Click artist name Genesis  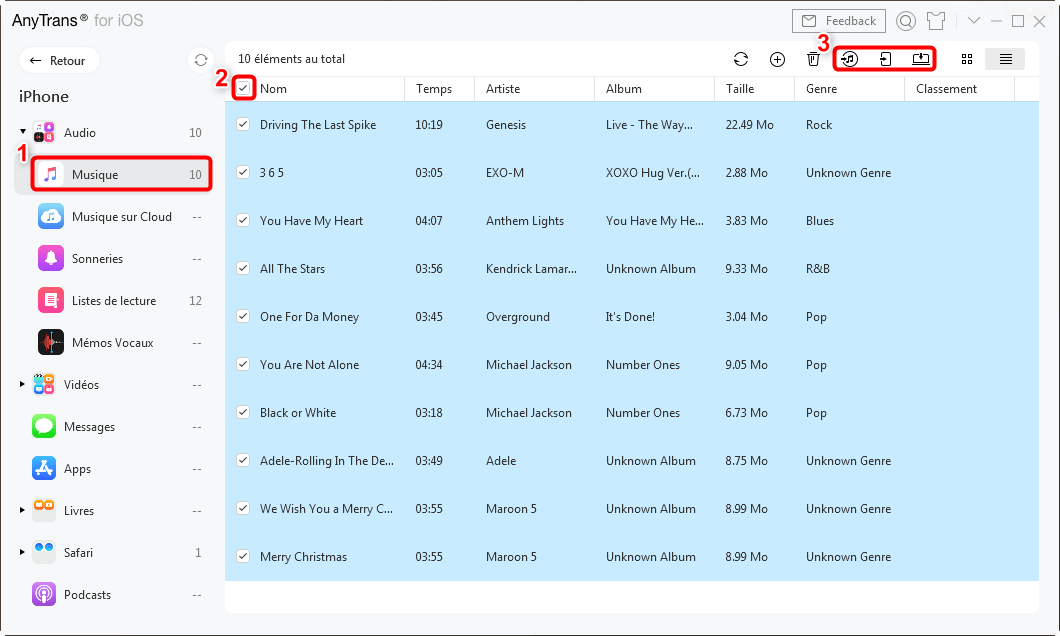(x=506, y=125)
